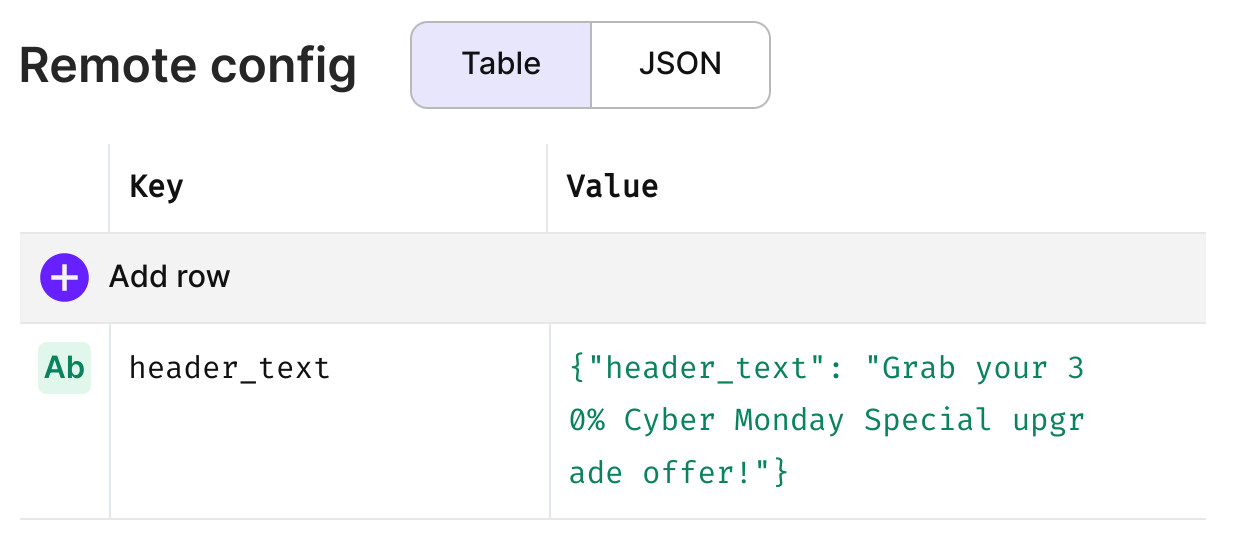Click the blank header cell above Ab icon
Screen dimensions: 1235x538
(64, 188)
